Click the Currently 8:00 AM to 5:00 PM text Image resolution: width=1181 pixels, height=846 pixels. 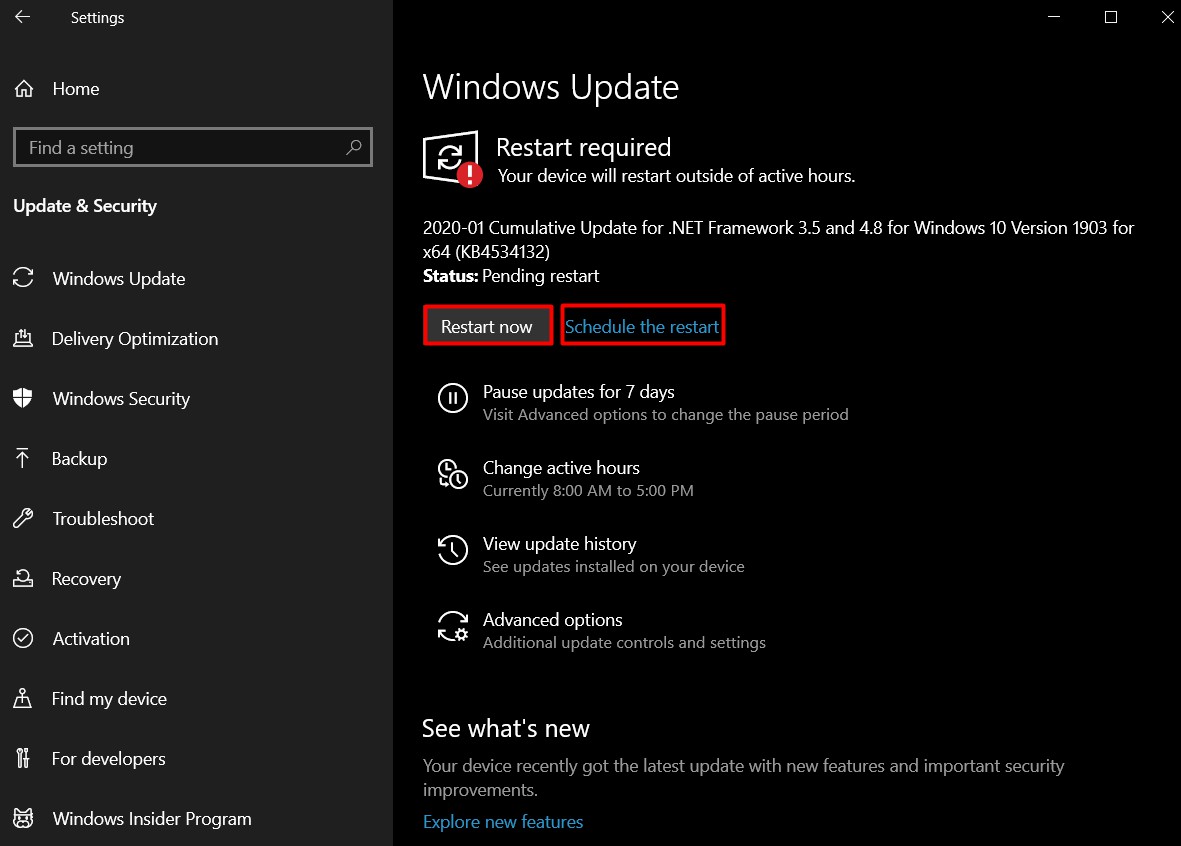[588, 491]
